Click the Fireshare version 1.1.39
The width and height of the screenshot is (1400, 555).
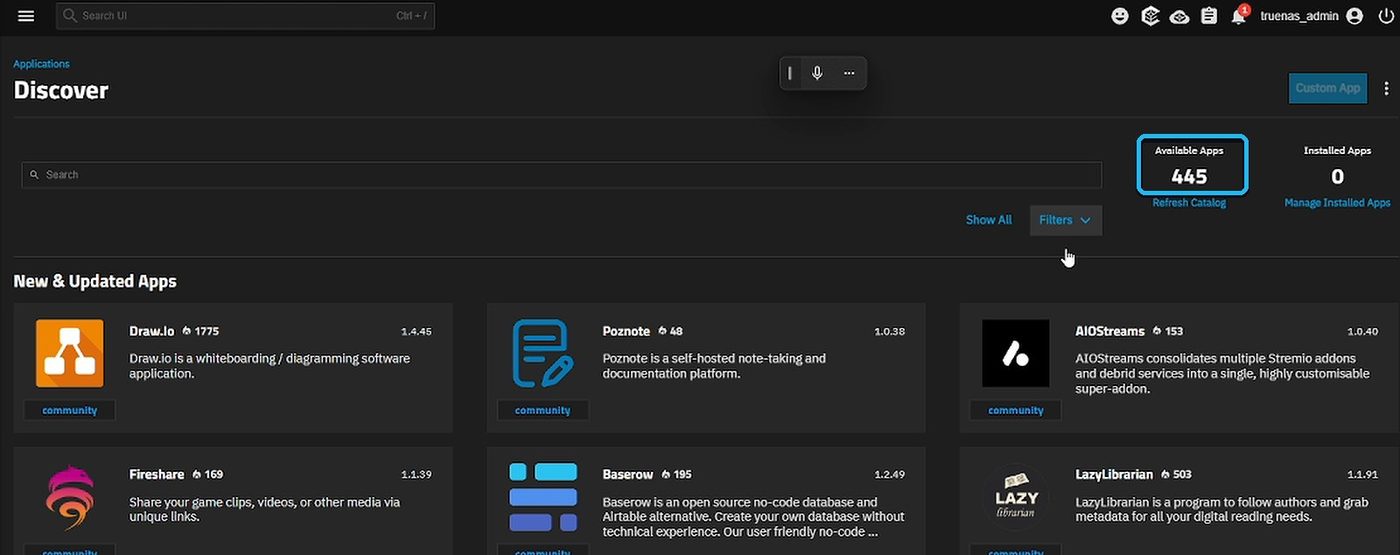pos(416,475)
